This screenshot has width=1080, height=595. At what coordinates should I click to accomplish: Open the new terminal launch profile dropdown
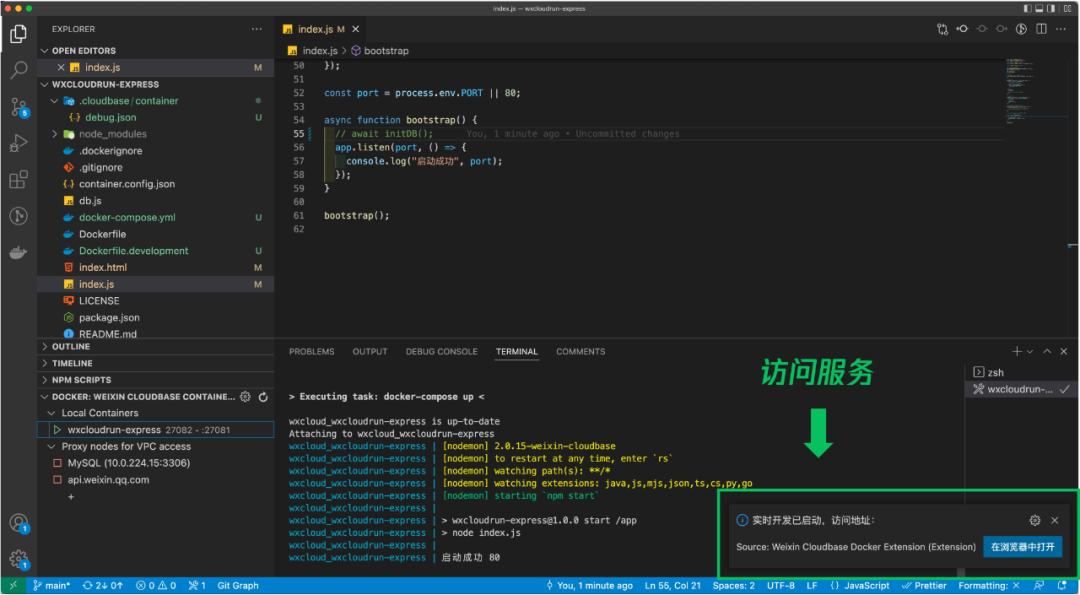(x=1030, y=351)
